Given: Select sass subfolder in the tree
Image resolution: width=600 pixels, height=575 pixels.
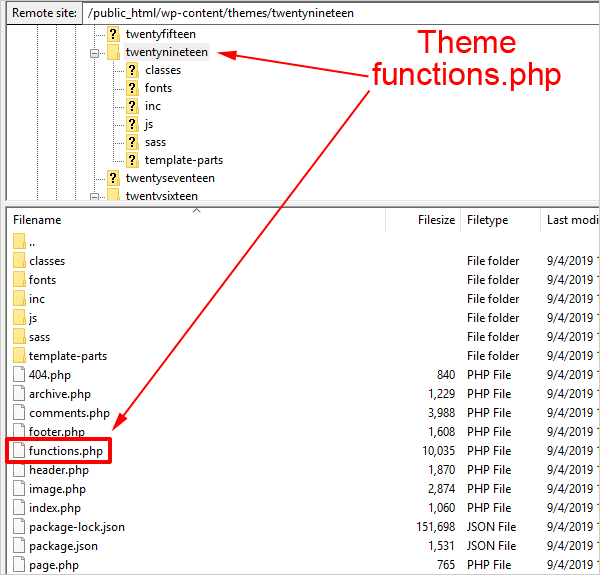Looking at the screenshot, I should [x=155, y=142].
